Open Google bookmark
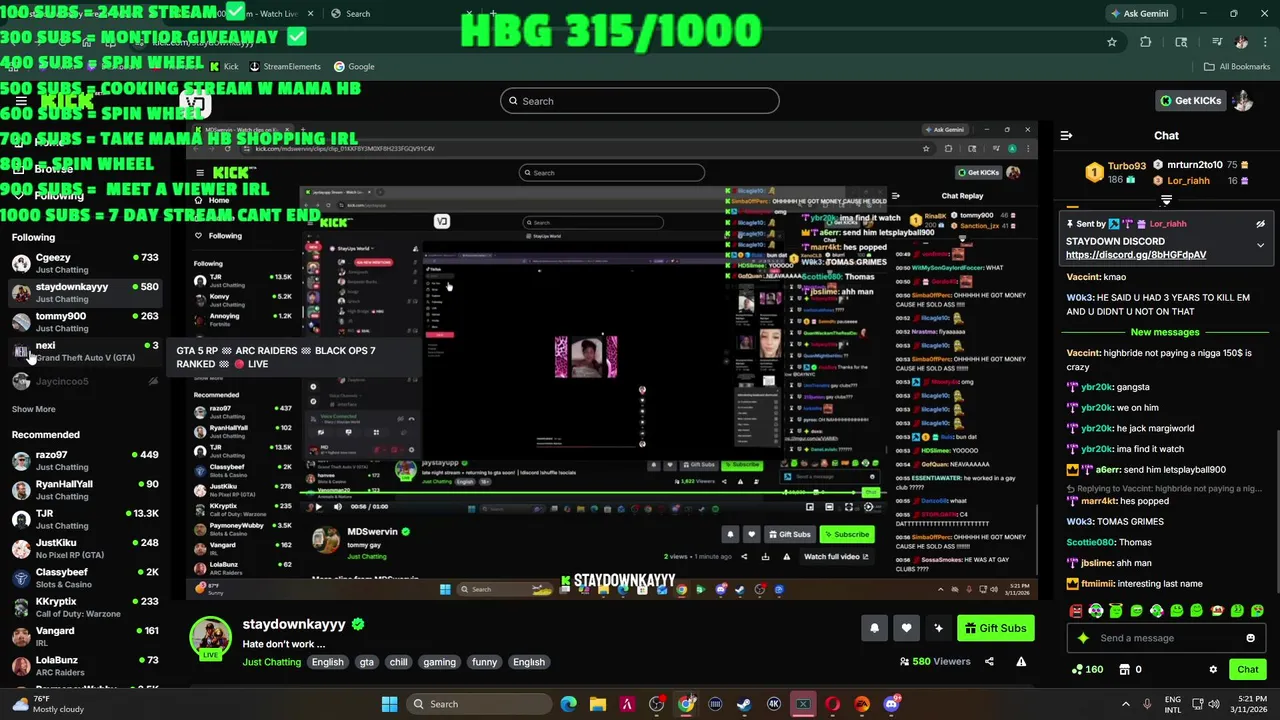 pyautogui.click(x=354, y=66)
